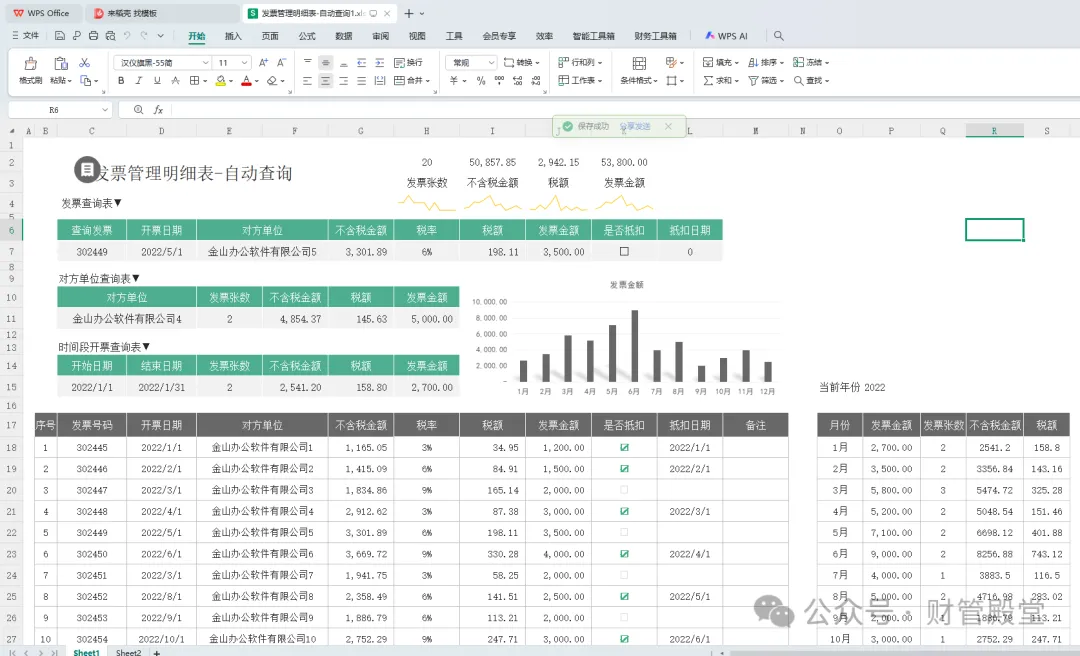This screenshot has height=656, width=1080.
Task: Click the Filter (筛选) button
Action: [766, 81]
